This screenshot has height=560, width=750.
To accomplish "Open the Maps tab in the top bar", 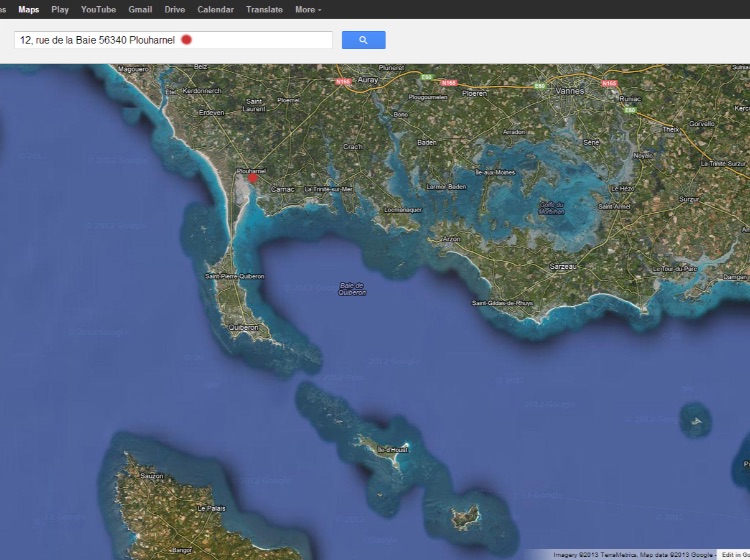I will coord(29,9).
